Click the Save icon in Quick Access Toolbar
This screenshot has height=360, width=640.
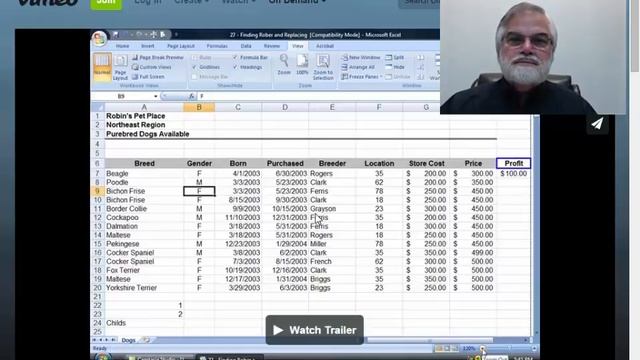tap(116, 35)
